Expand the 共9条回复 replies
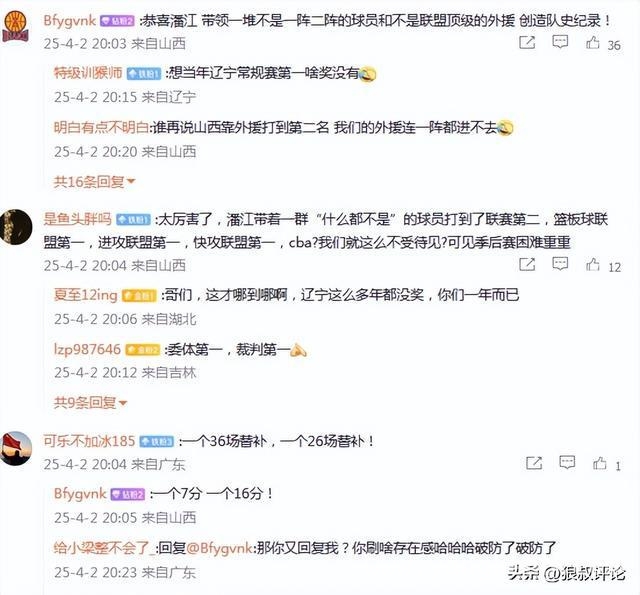640x595 pixels. (90, 403)
